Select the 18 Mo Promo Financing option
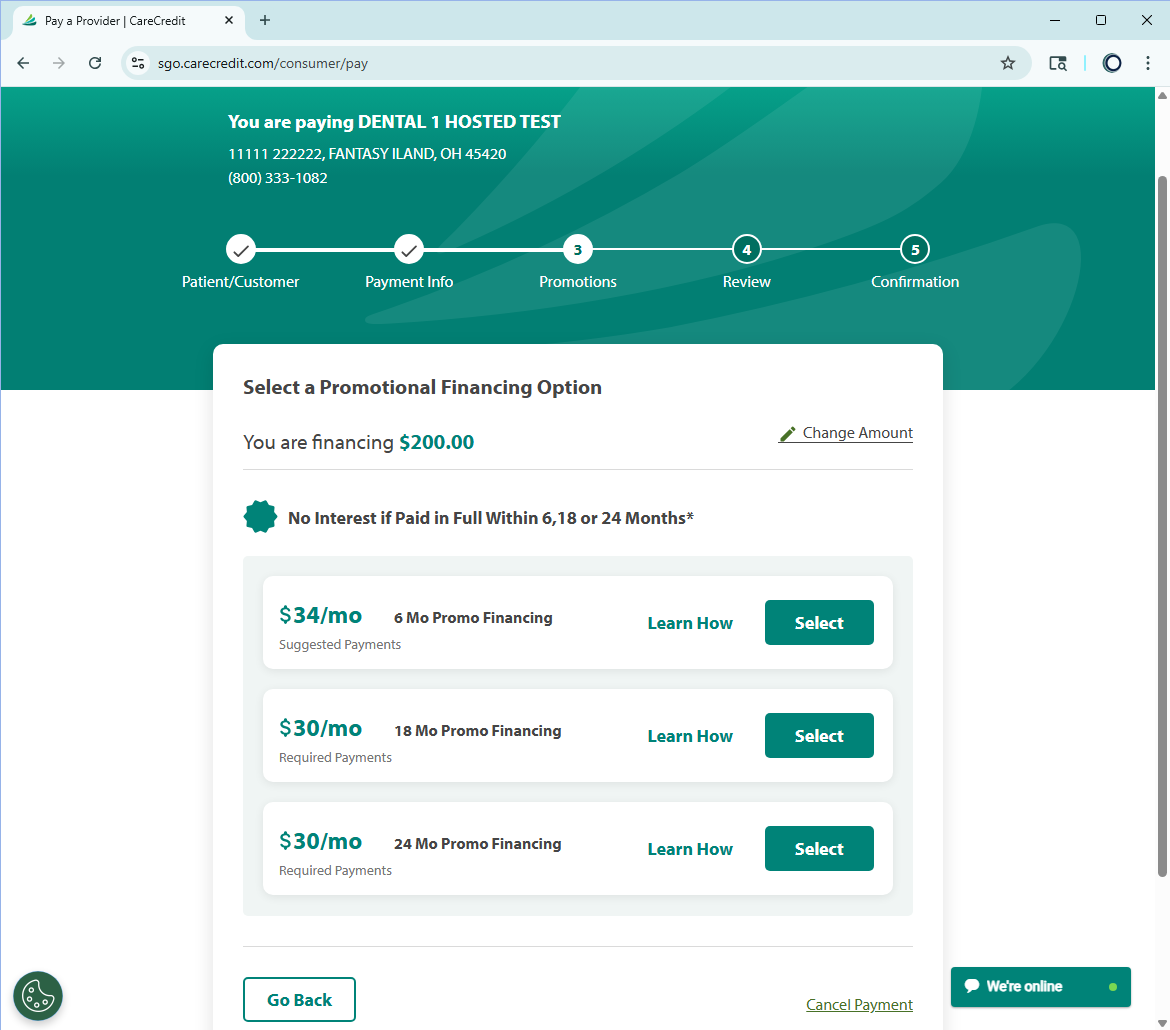Viewport: 1170px width, 1030px height. [x=819, y=736]
